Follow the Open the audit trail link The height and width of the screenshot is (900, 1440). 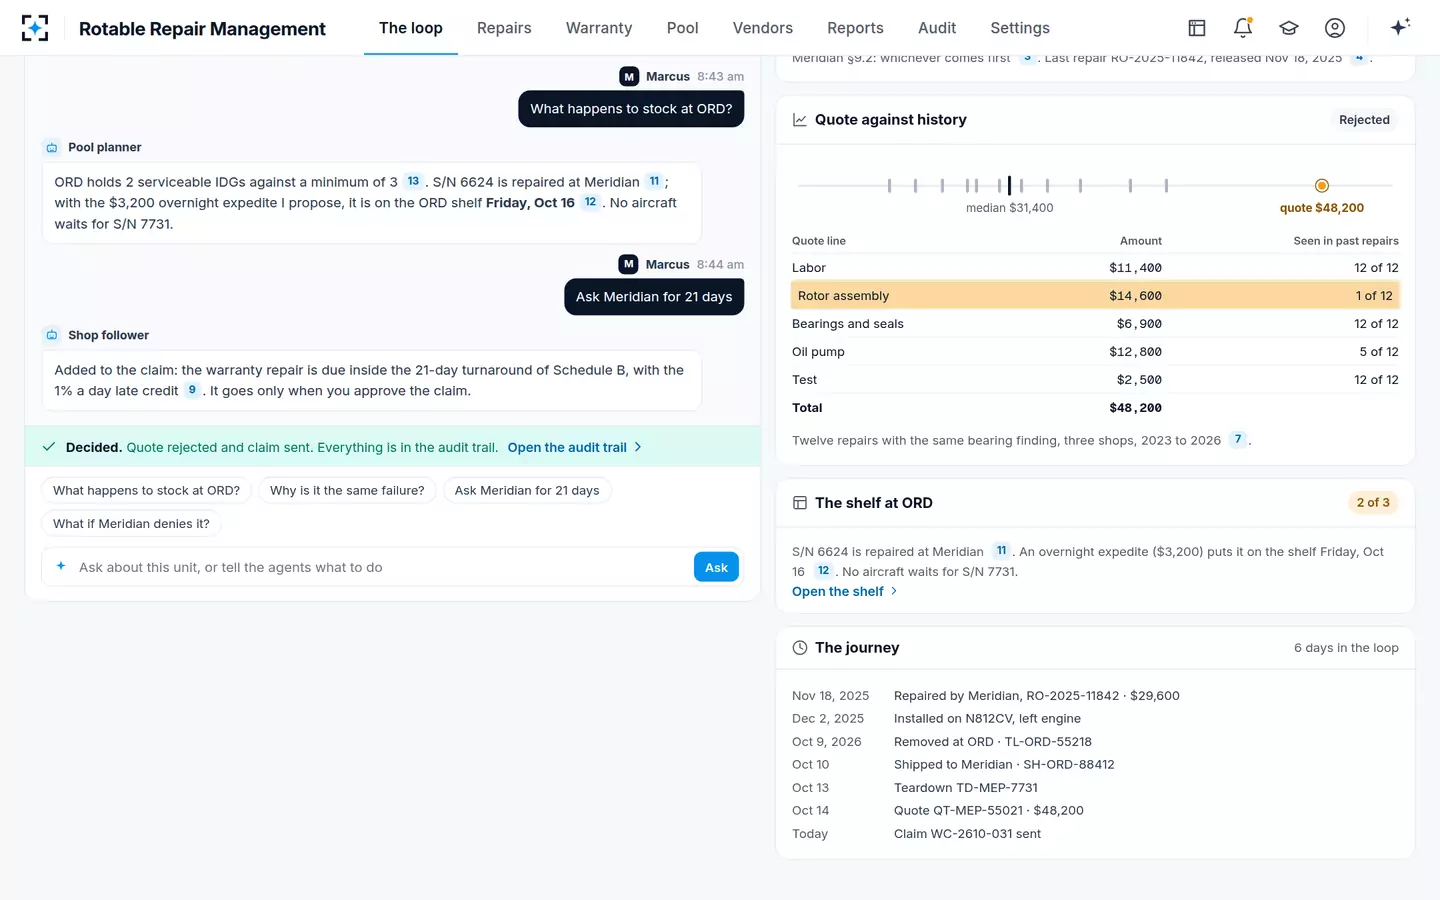574,447
